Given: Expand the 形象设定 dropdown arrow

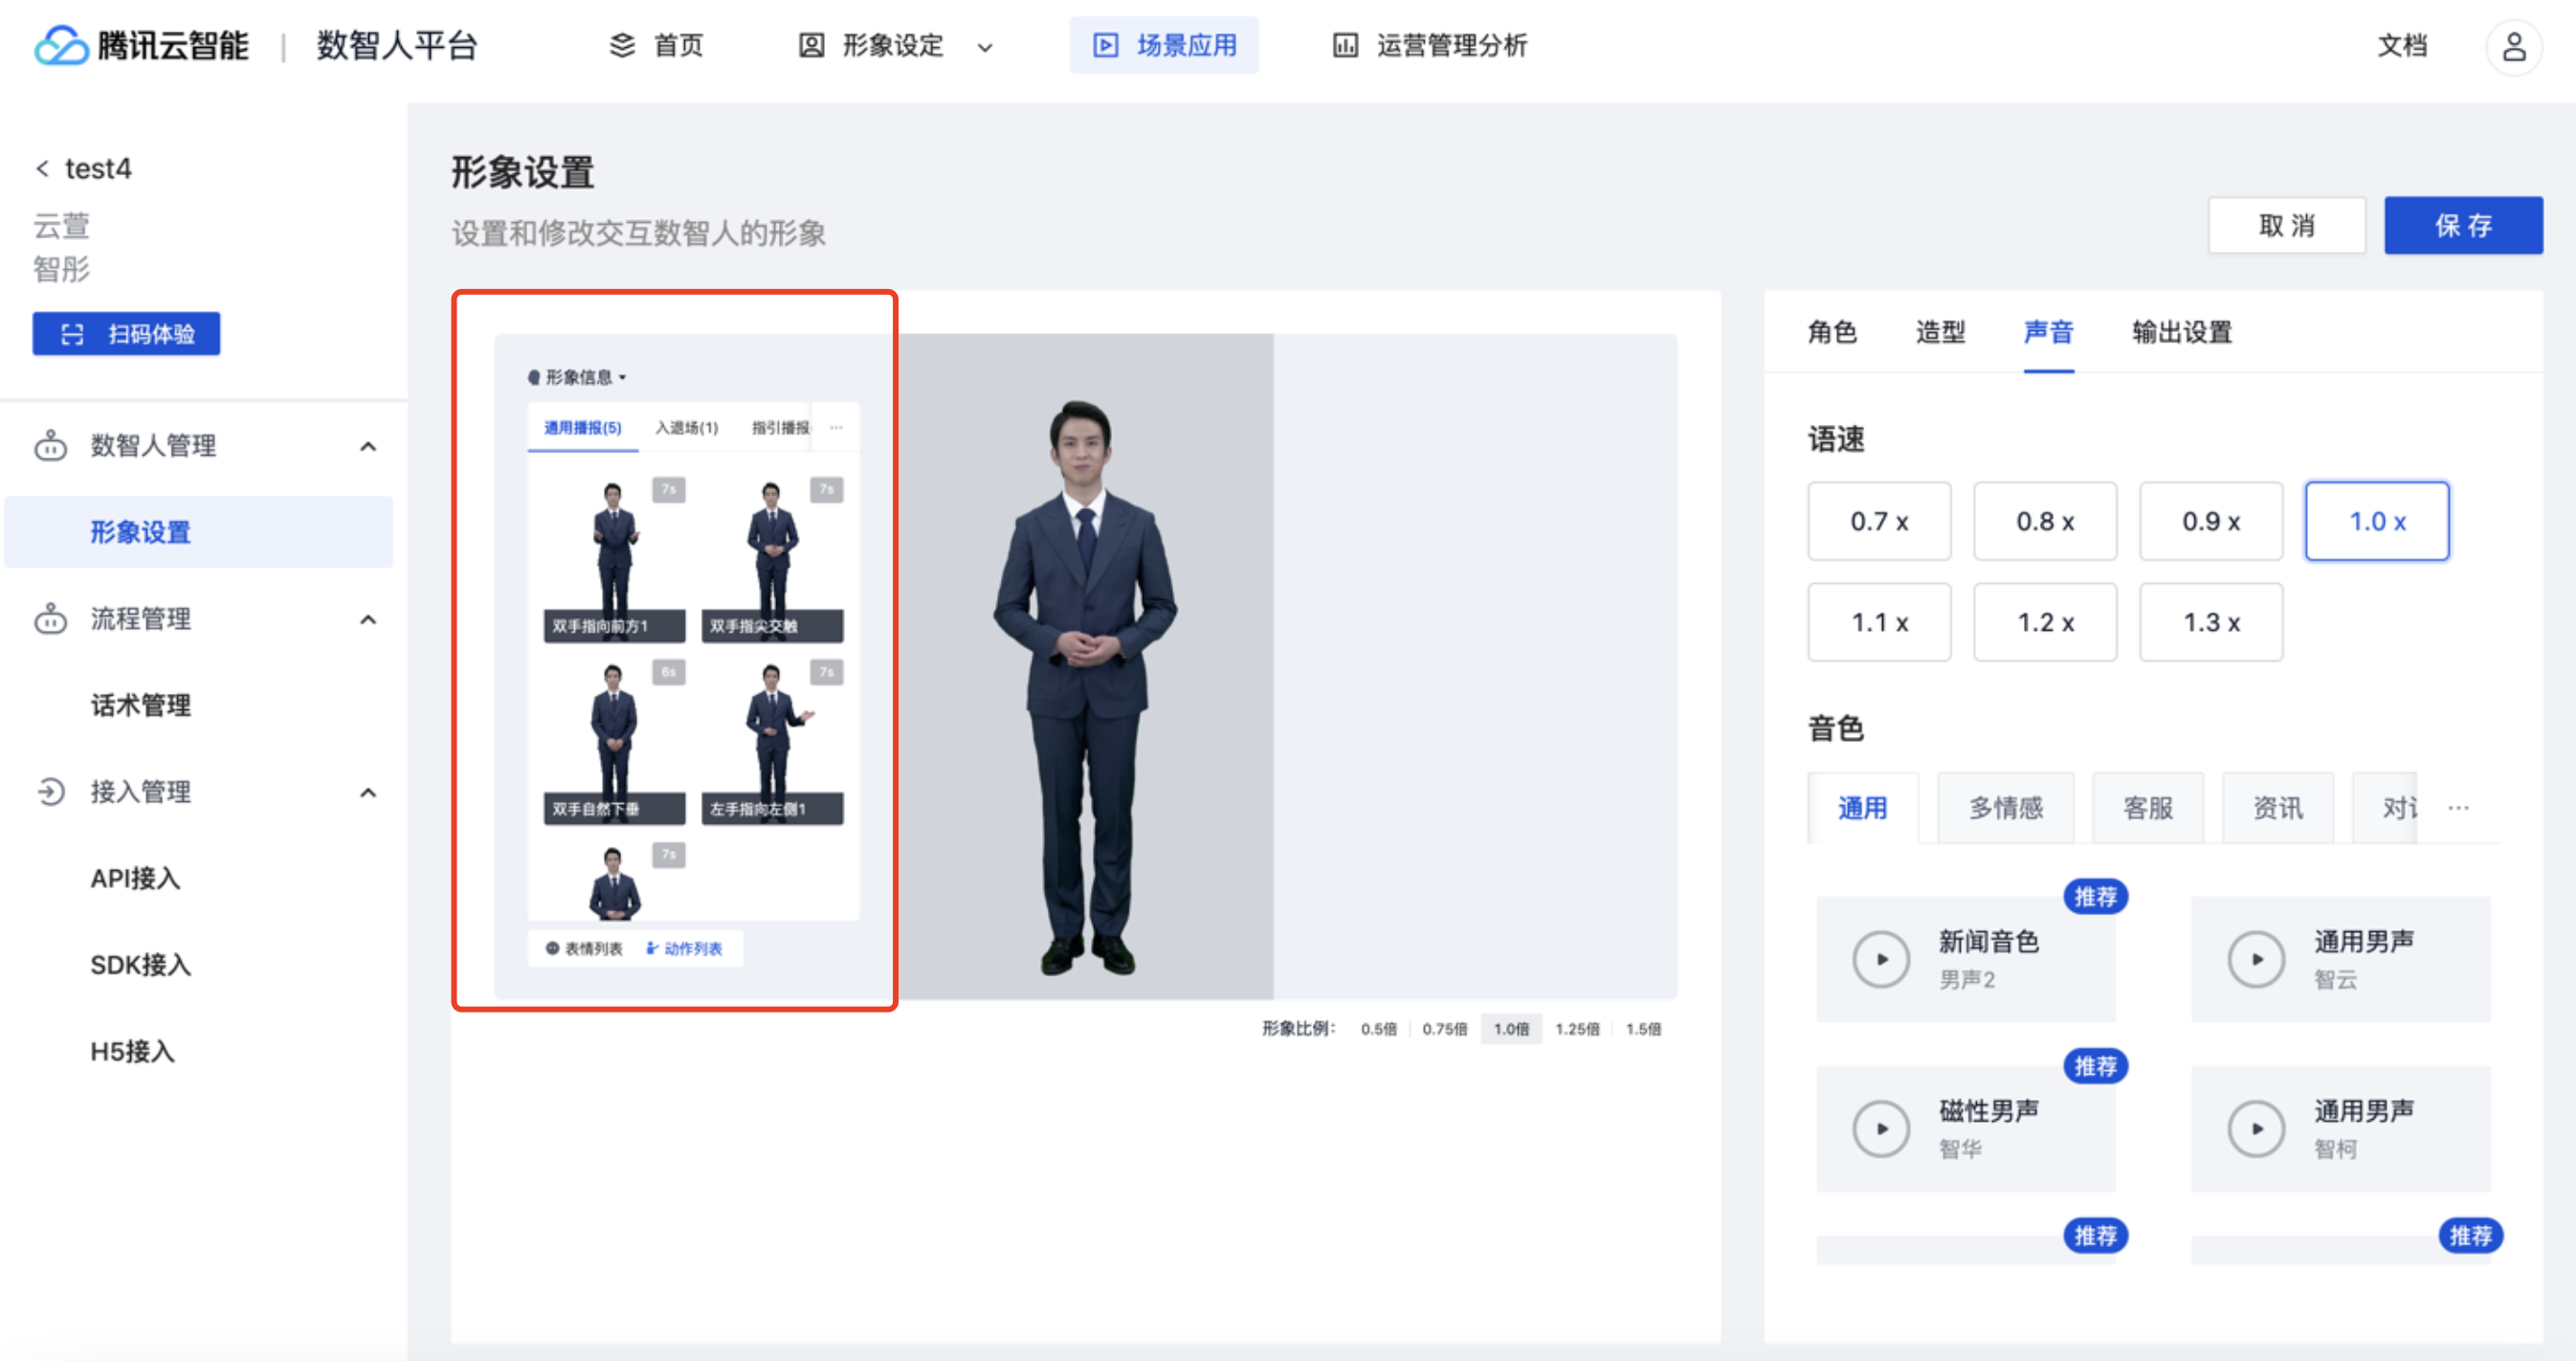Looking at the screenshot, I should click(x=984, y=47).
